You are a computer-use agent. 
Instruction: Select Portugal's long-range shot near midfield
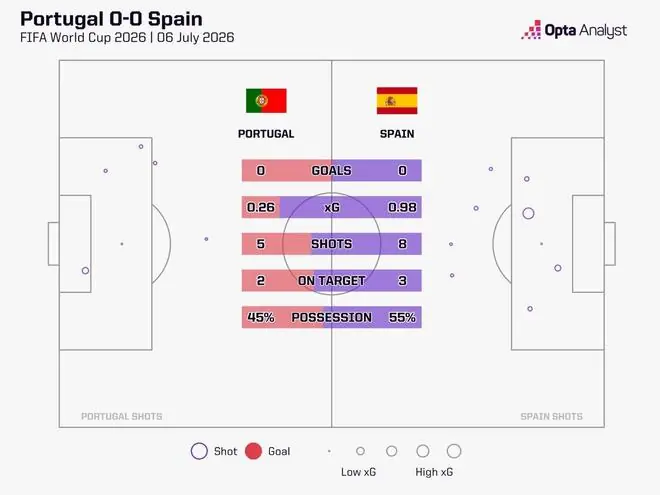pos(206,239)
